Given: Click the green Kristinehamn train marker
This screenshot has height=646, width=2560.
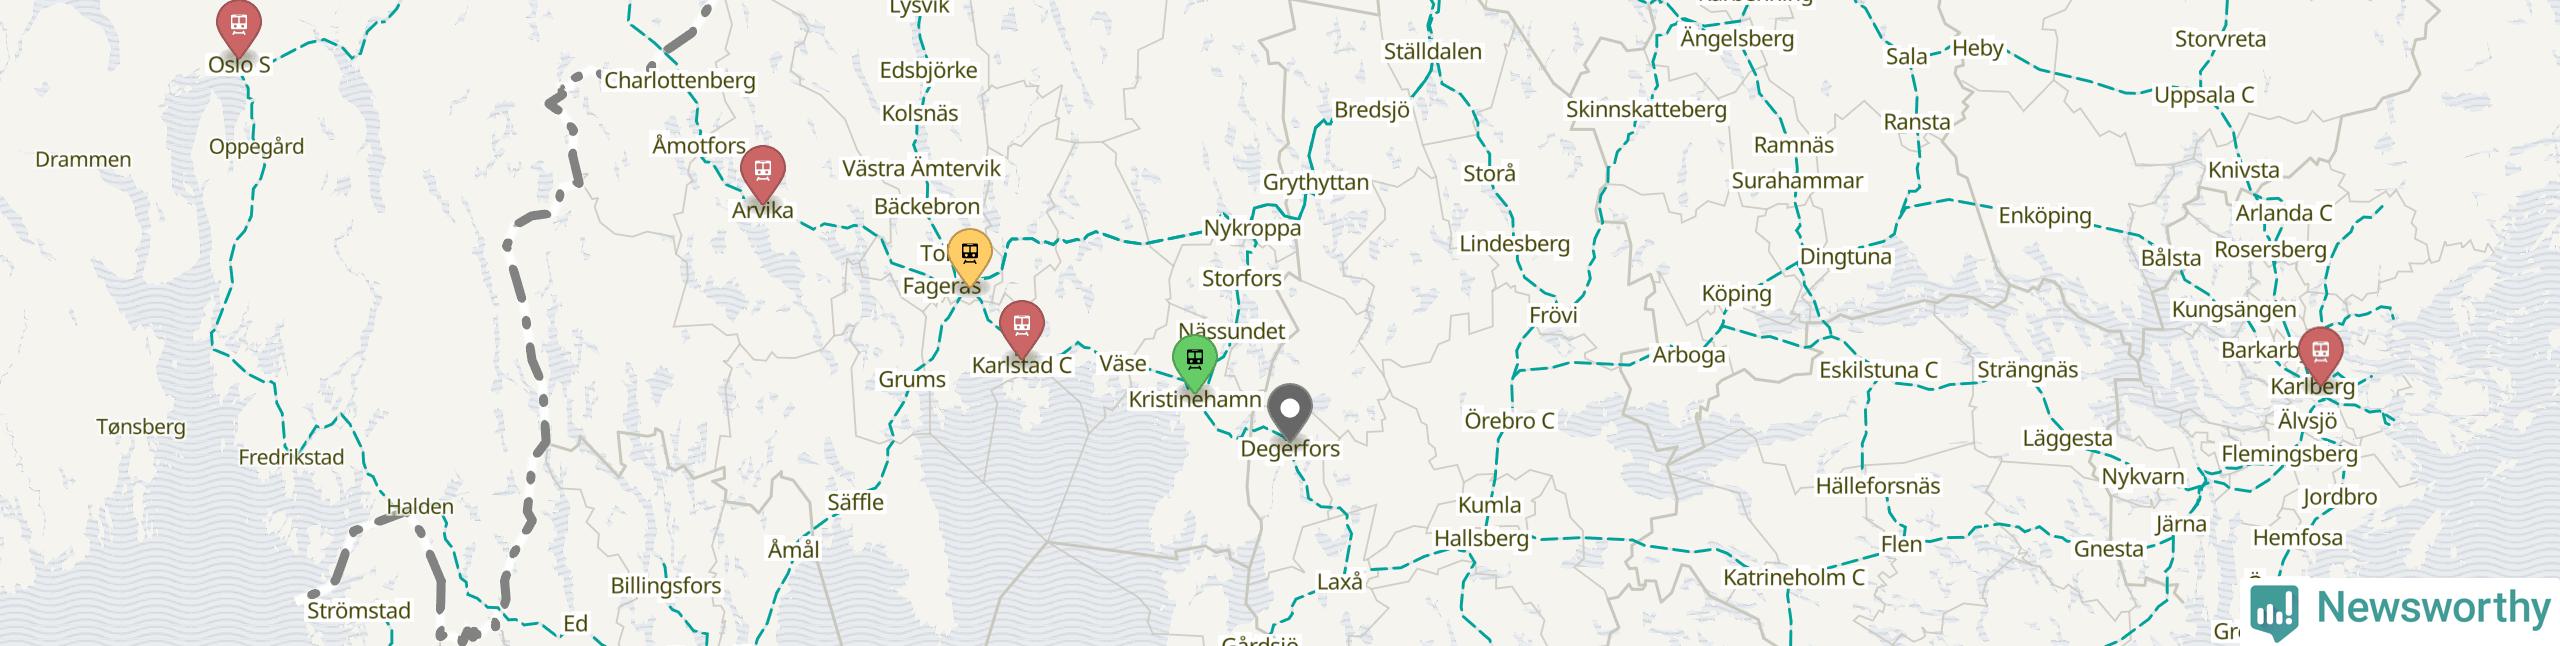Looking at the screenshot, I should [x=1194, y=362].
